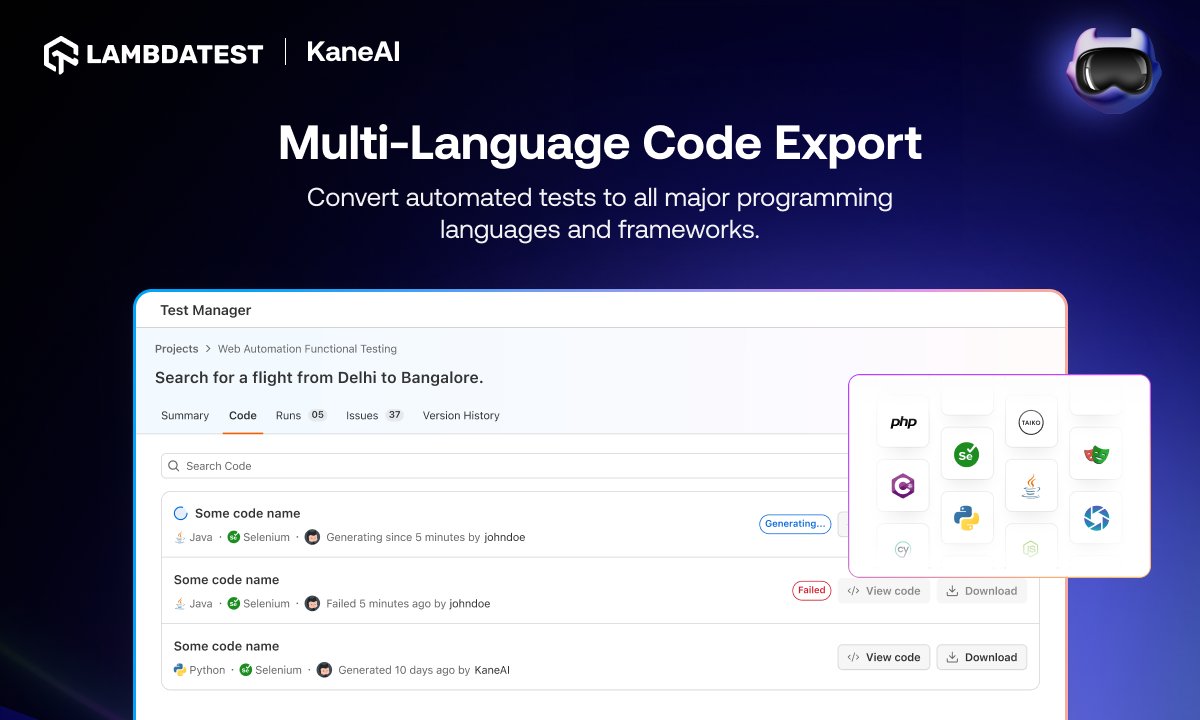Switch to the Runs tab
The width and height of the screenshot is (1200, 720).
click(301, 415)
